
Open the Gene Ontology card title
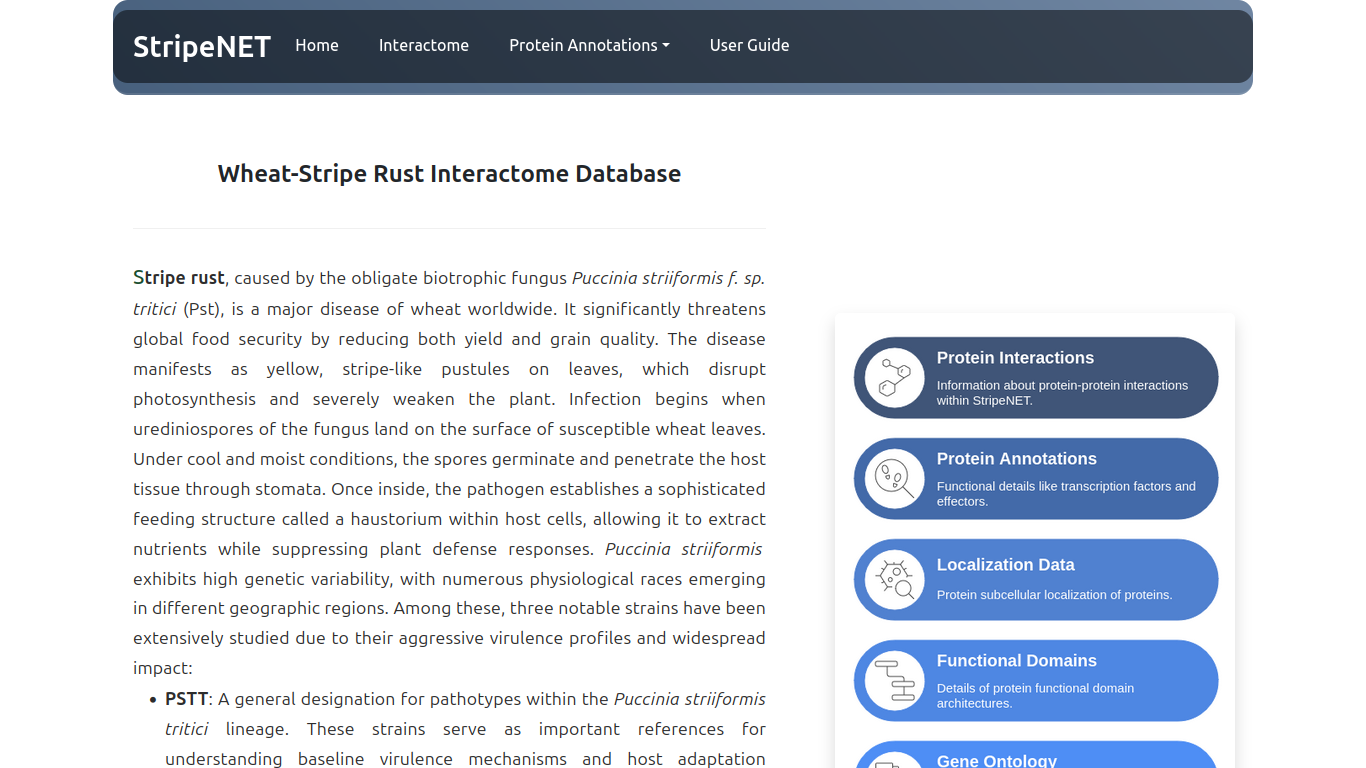pyautogui.click(x=996, y=761)
